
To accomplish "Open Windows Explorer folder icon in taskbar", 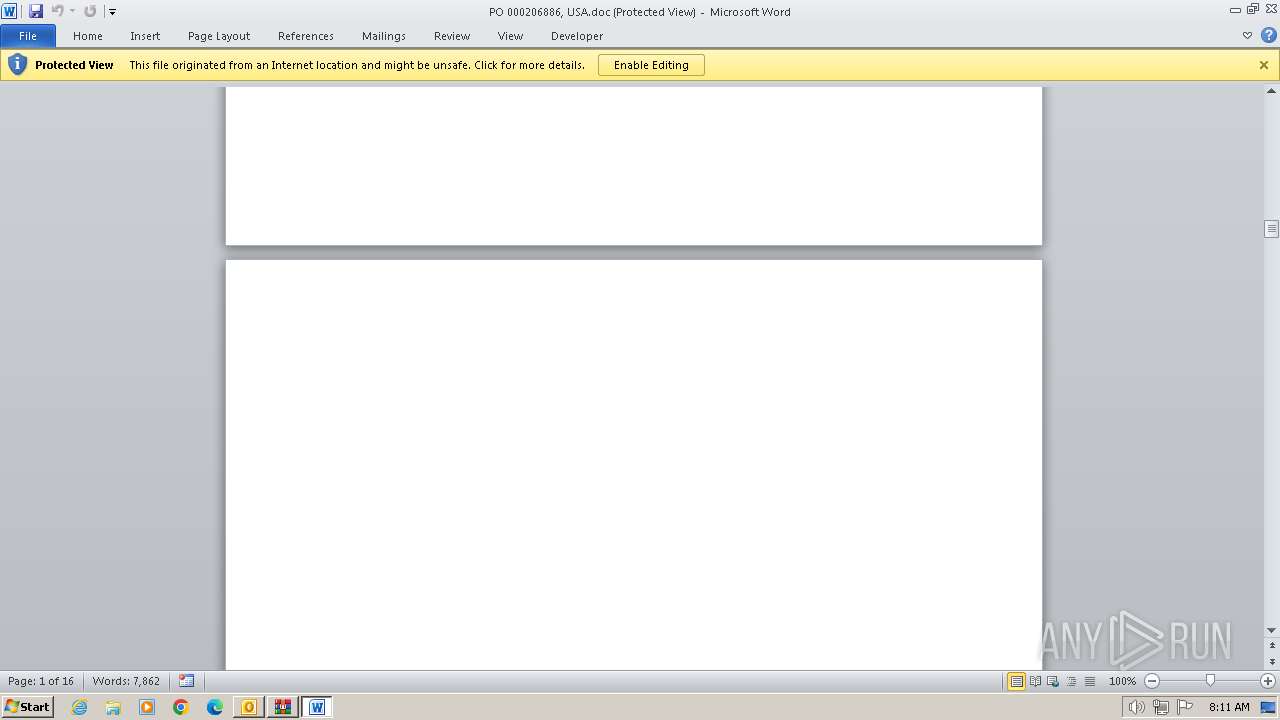I will click(113, 707).
